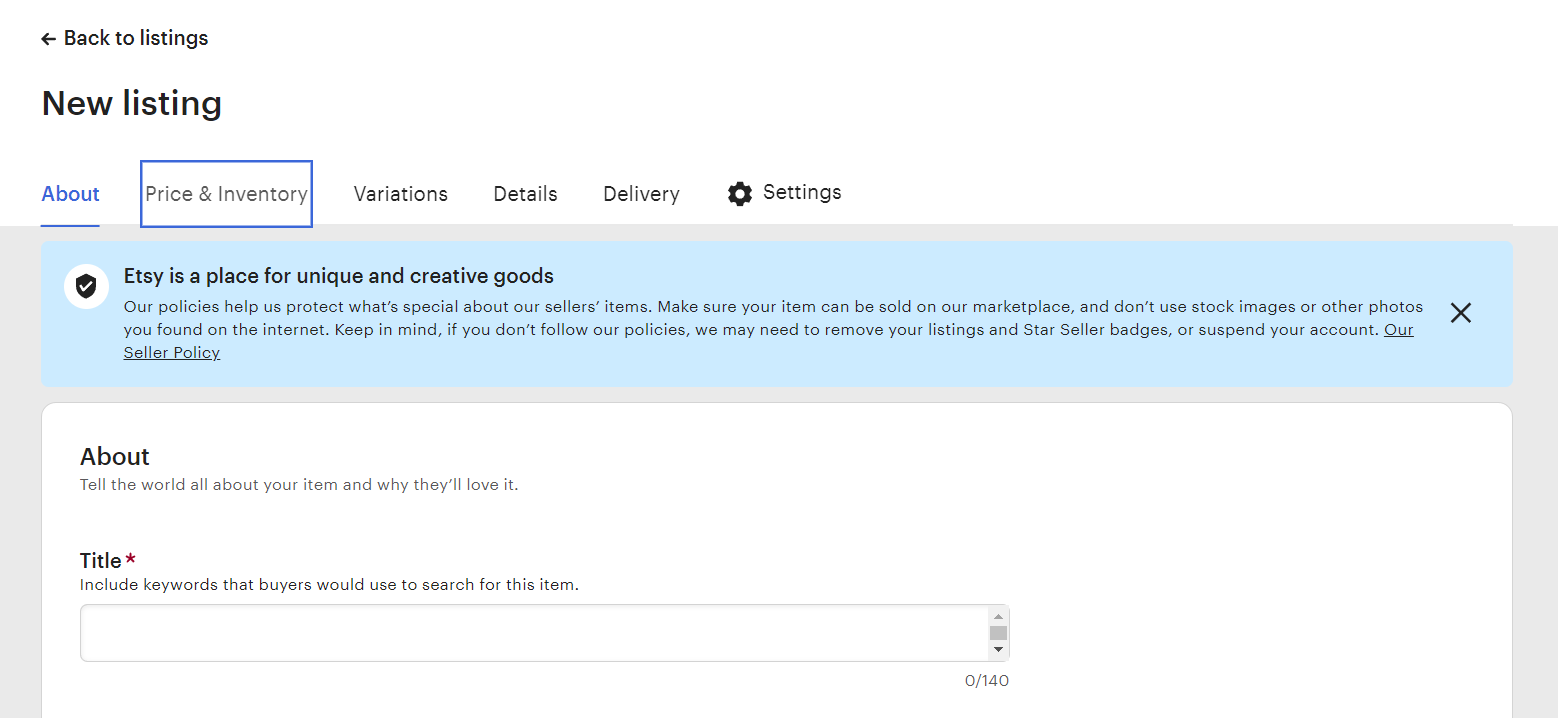
Task: Click the New listing page heading
Action: (131, 103)
